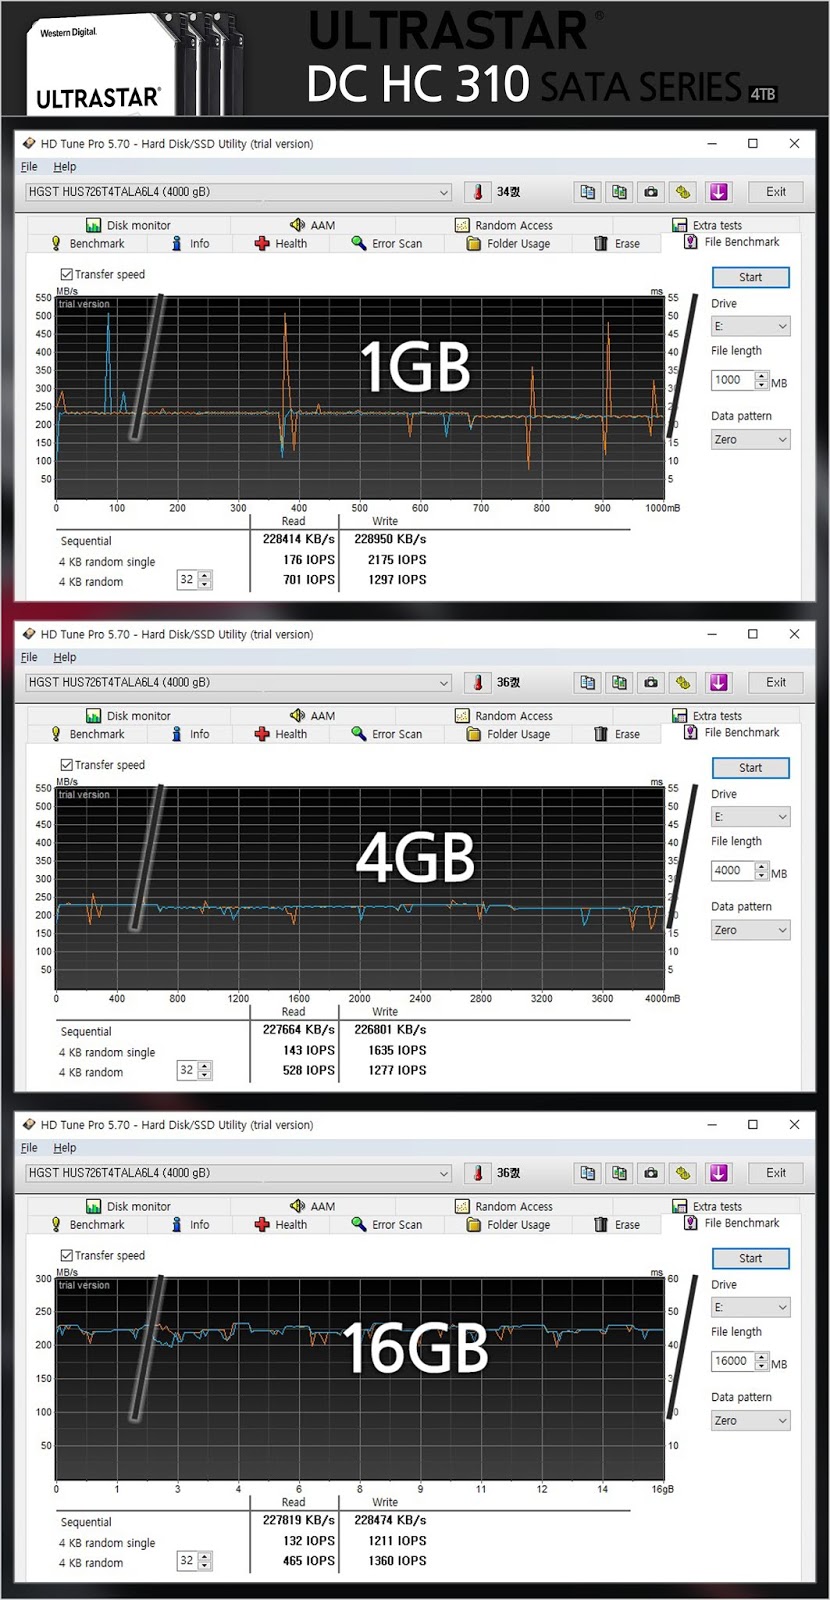
Task: Click copy screenshot icon in 4000 MB window
Action: pyautogui.click(x=620, y=683)
